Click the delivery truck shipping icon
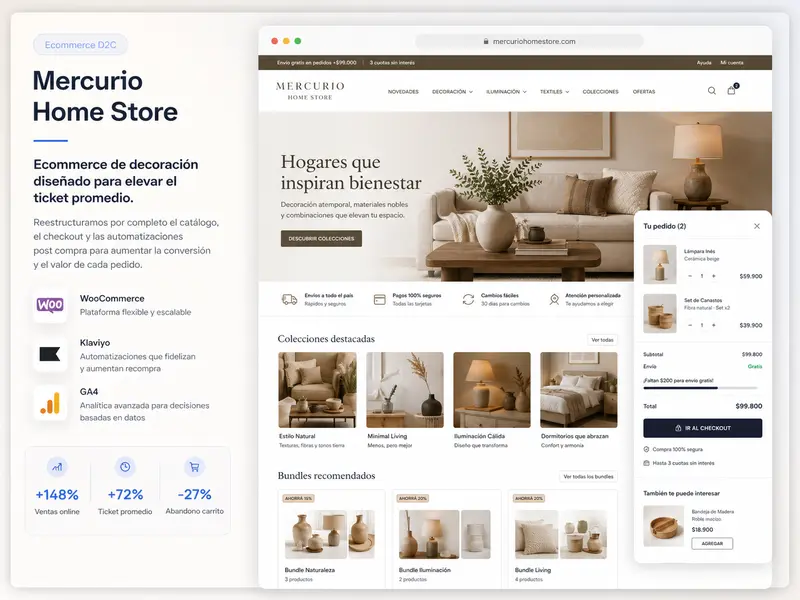Screen dimensions: 800x600 [x=289, y=299]
